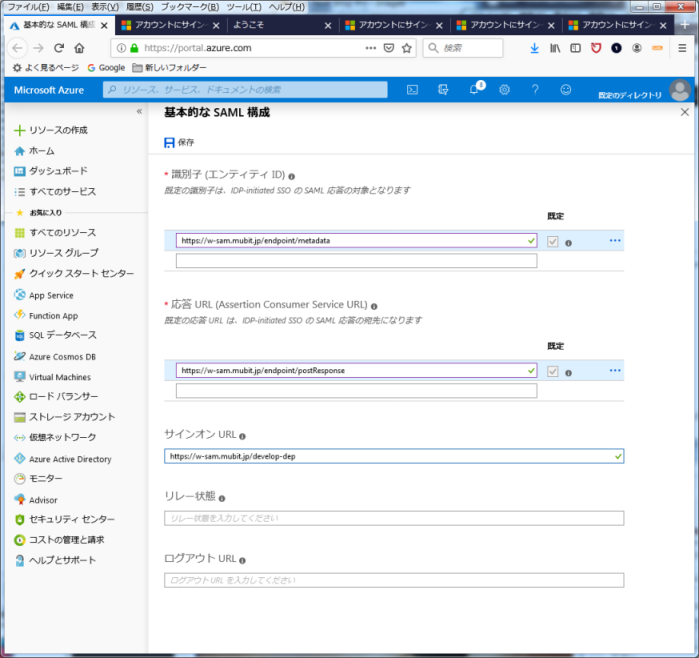This screenshot has height=658, width=699.
Task: Open App Service in sidebar
Action: coord(44,295)
